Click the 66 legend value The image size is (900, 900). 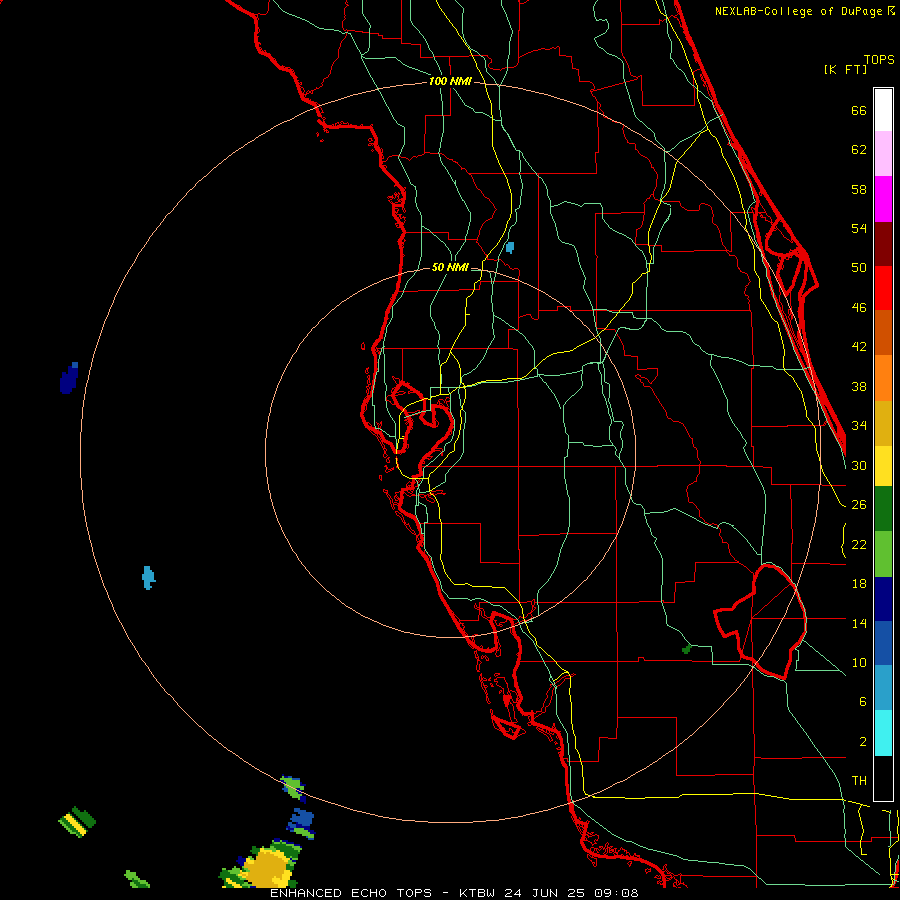[859, 110]
